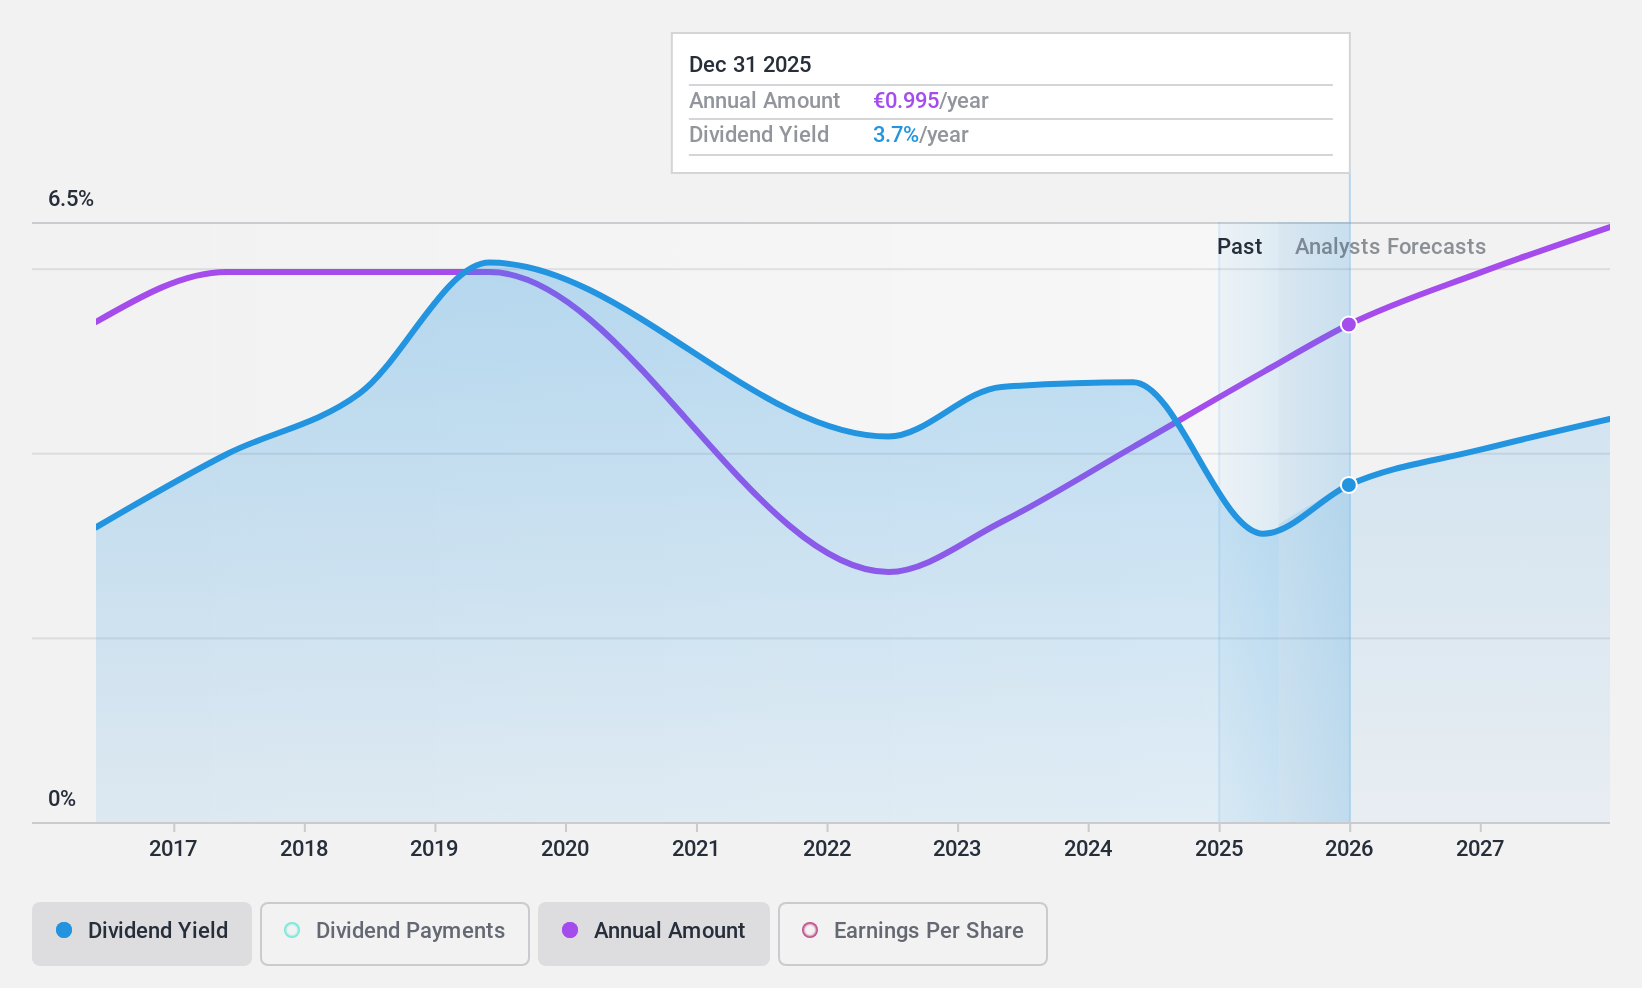Click the 2026 axis label

(1349, 848)
